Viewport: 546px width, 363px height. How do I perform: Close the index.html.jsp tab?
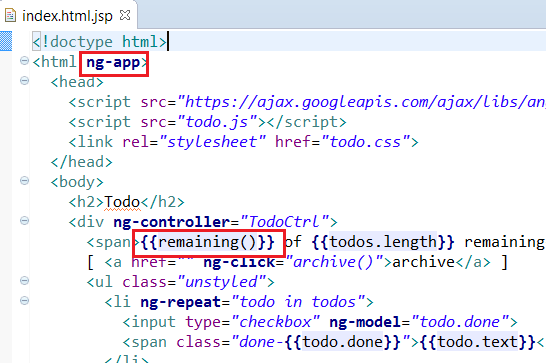pos(125,15)
